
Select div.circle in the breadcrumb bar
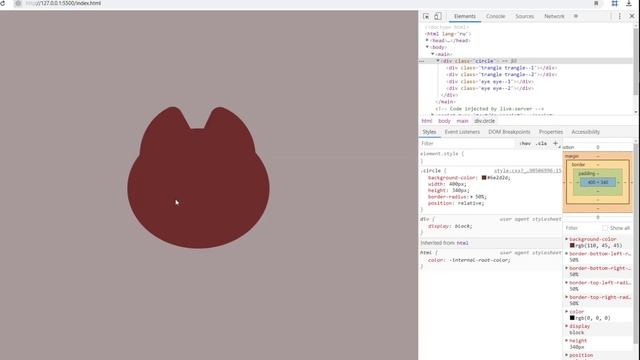pyautogui.click(x=484, y=121)
